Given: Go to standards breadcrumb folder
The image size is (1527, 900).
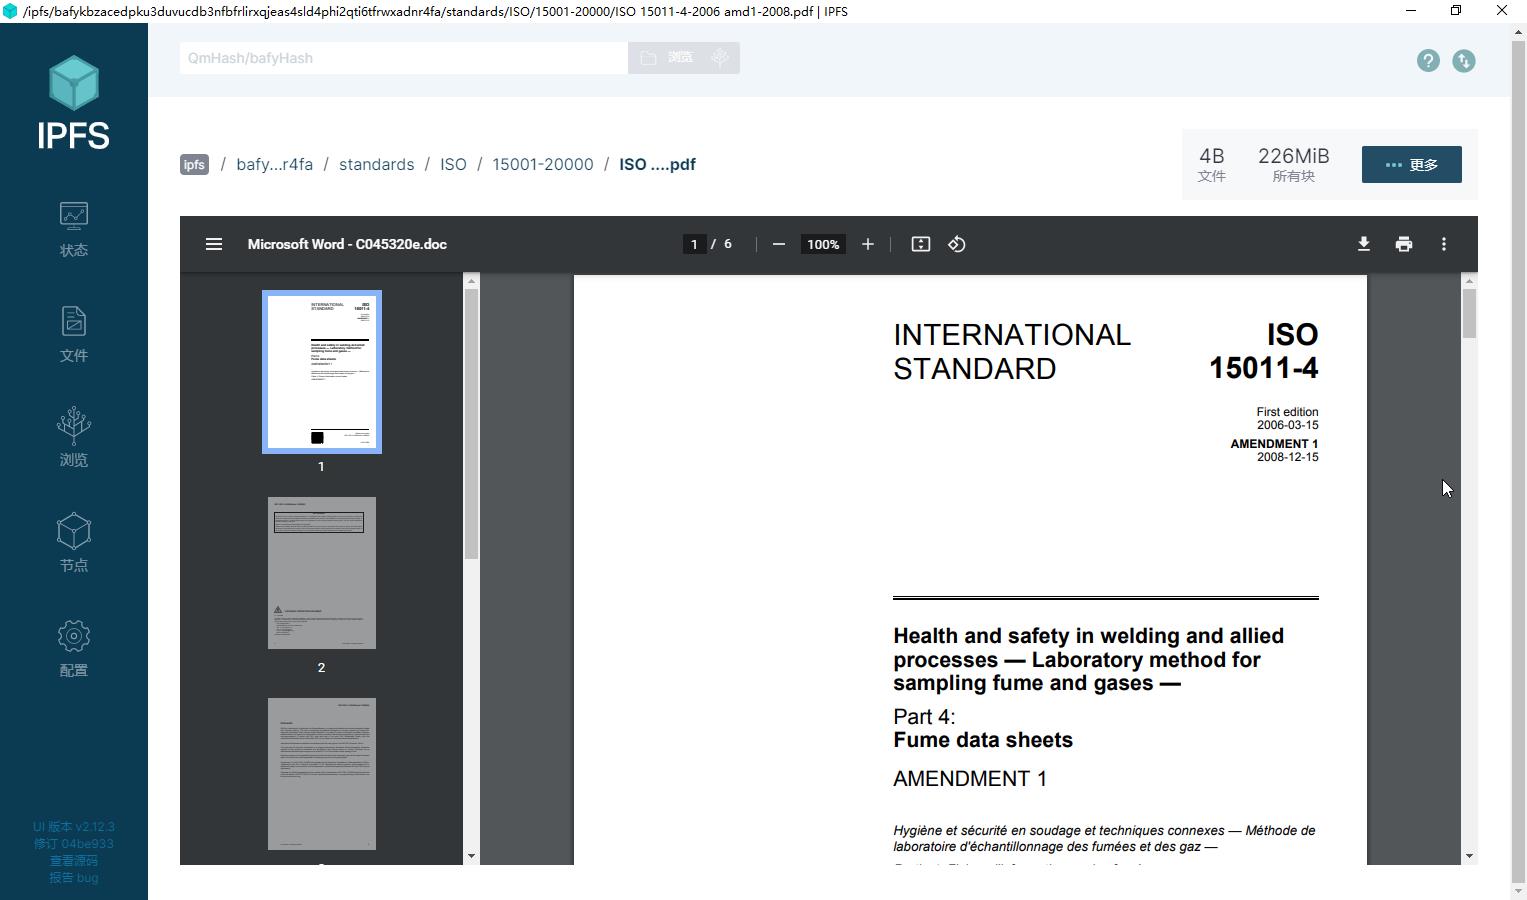Looking at the screenshot, I should coord(376,165).
